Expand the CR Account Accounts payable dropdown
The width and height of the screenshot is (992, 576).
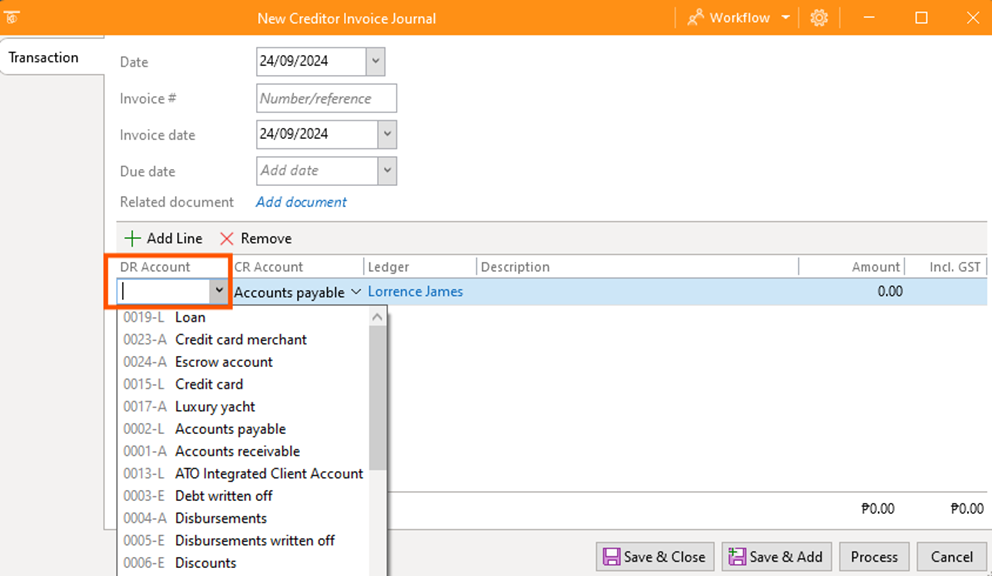click(x=355, y=292)
